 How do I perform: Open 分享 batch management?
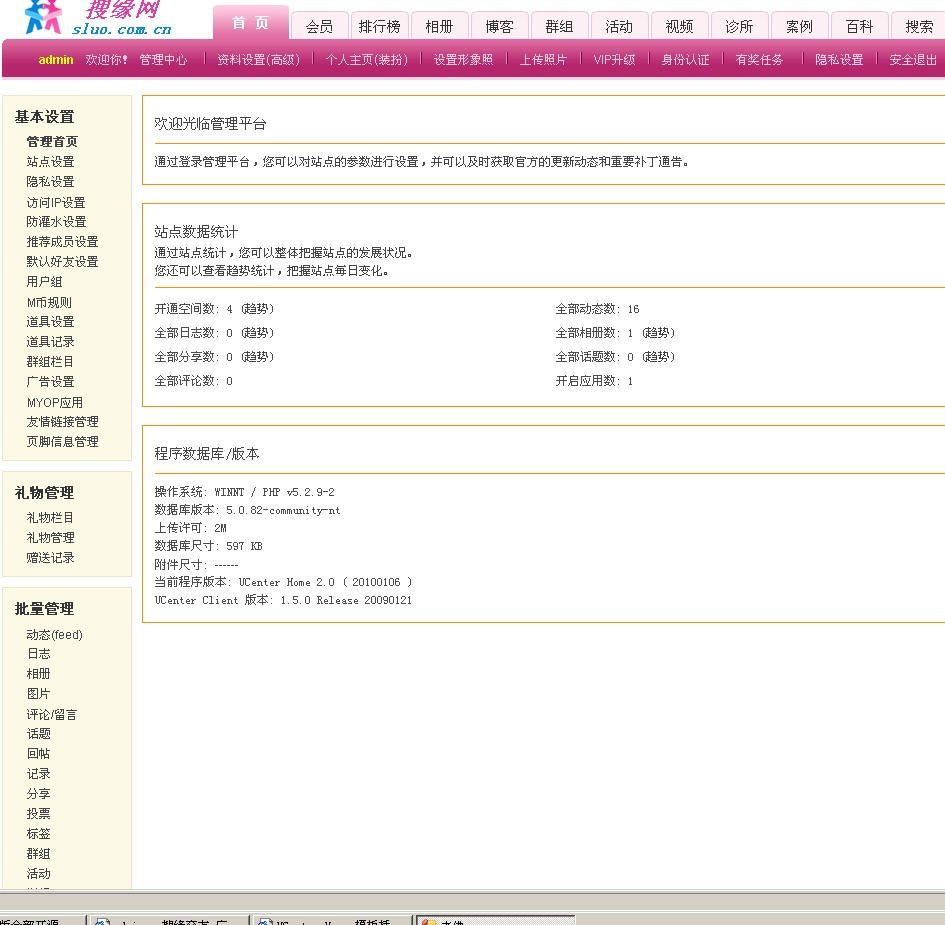pos(39,794)
